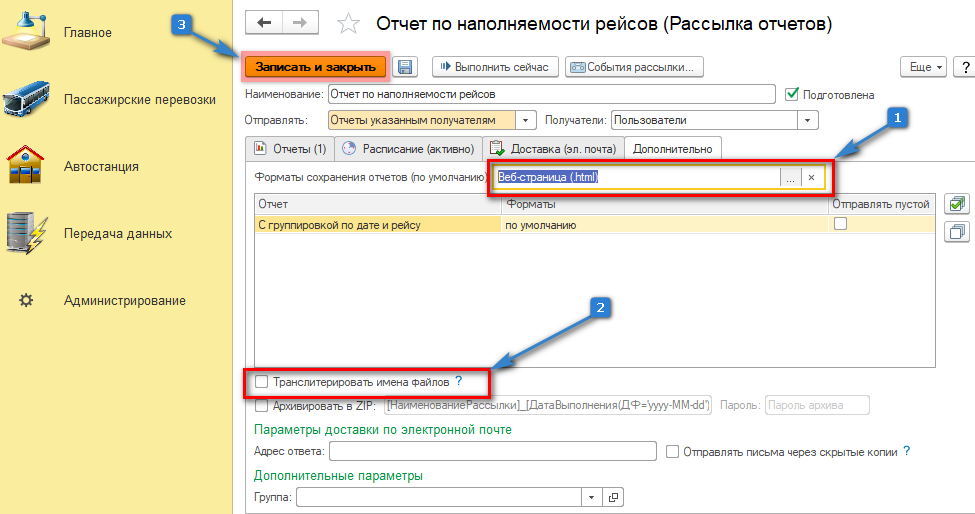Screen dimensions: 975x514
Task: Add page to favorites with star icon
Action: 348,23
